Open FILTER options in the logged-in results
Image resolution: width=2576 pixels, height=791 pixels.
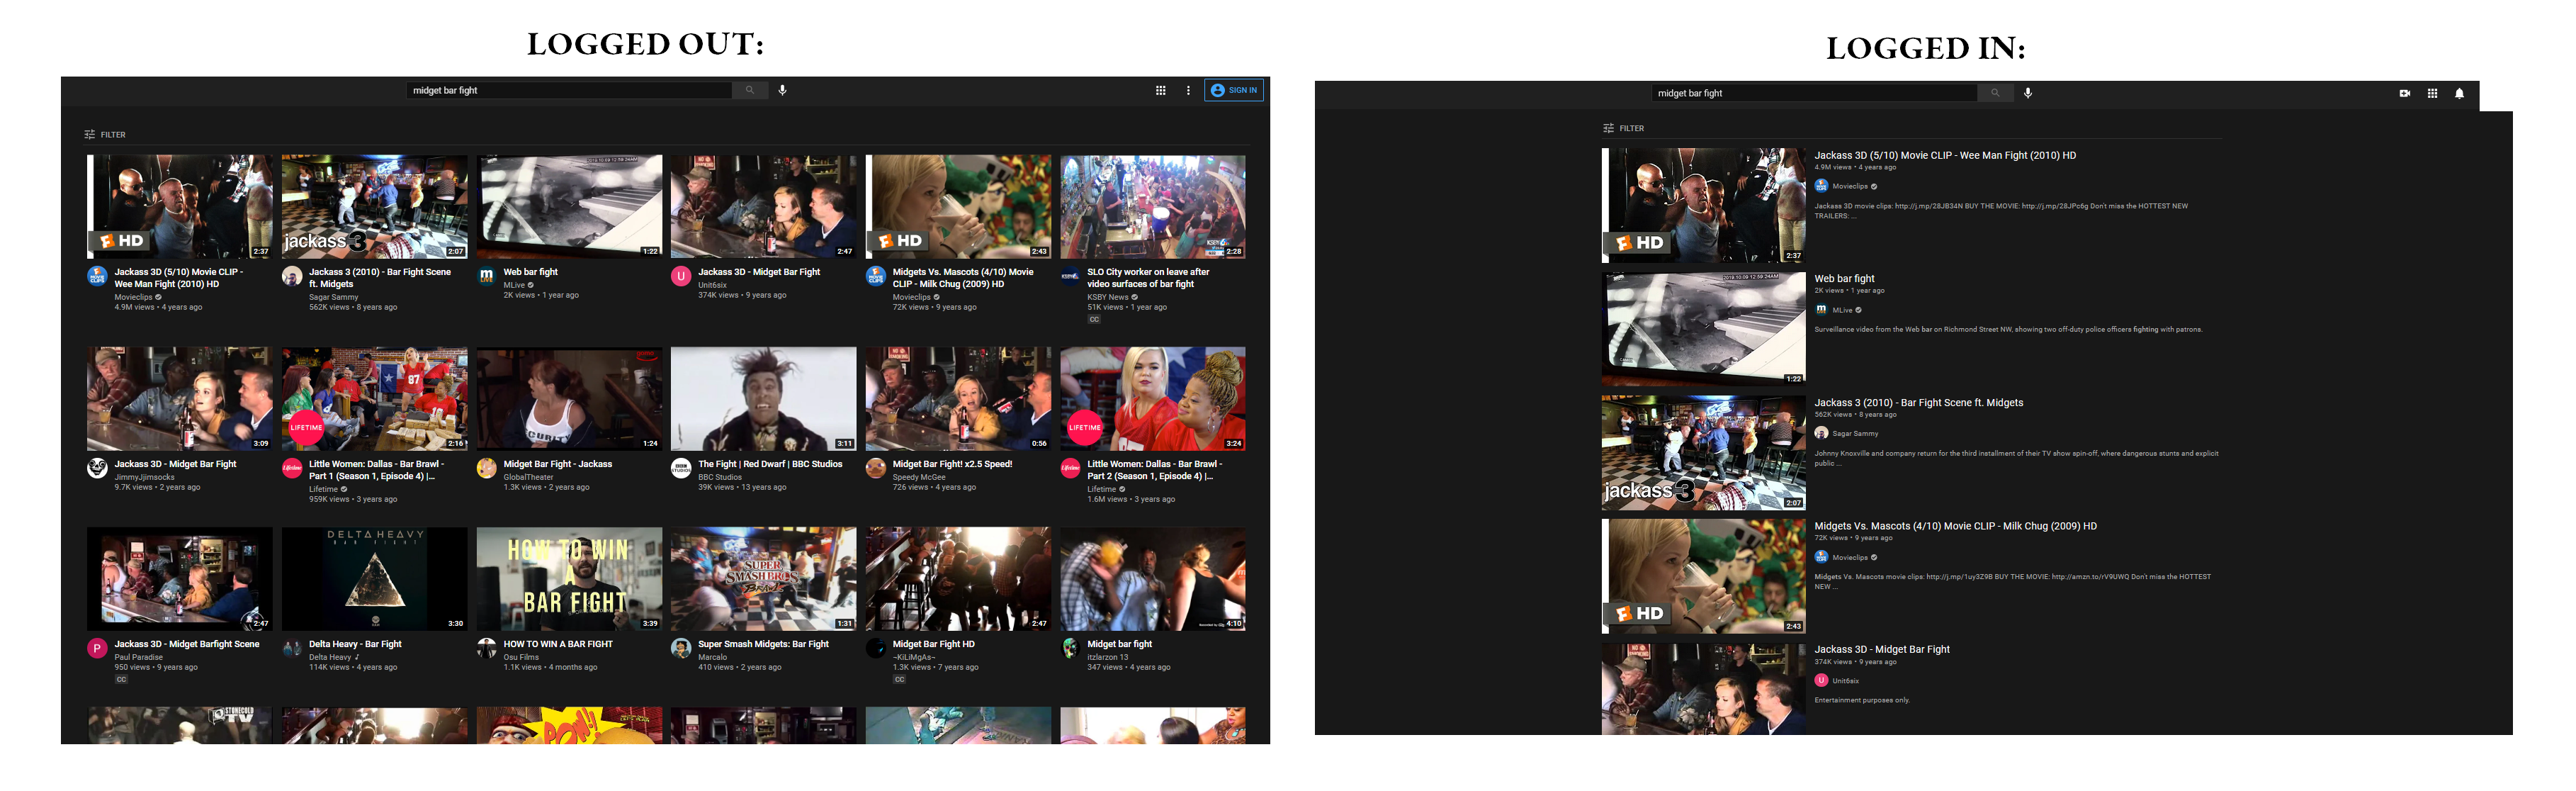click(x=1623, y=128)
